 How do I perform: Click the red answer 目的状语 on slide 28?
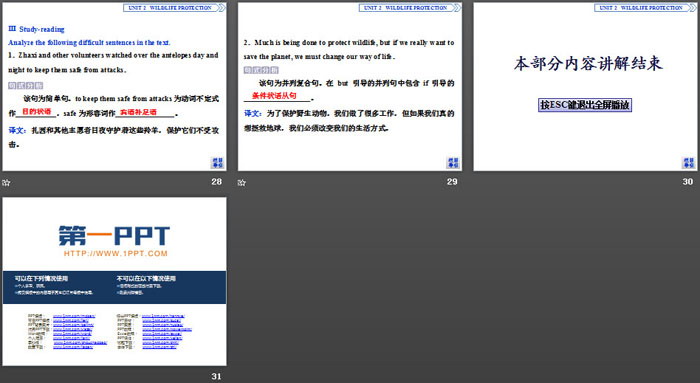pos(37,112)
